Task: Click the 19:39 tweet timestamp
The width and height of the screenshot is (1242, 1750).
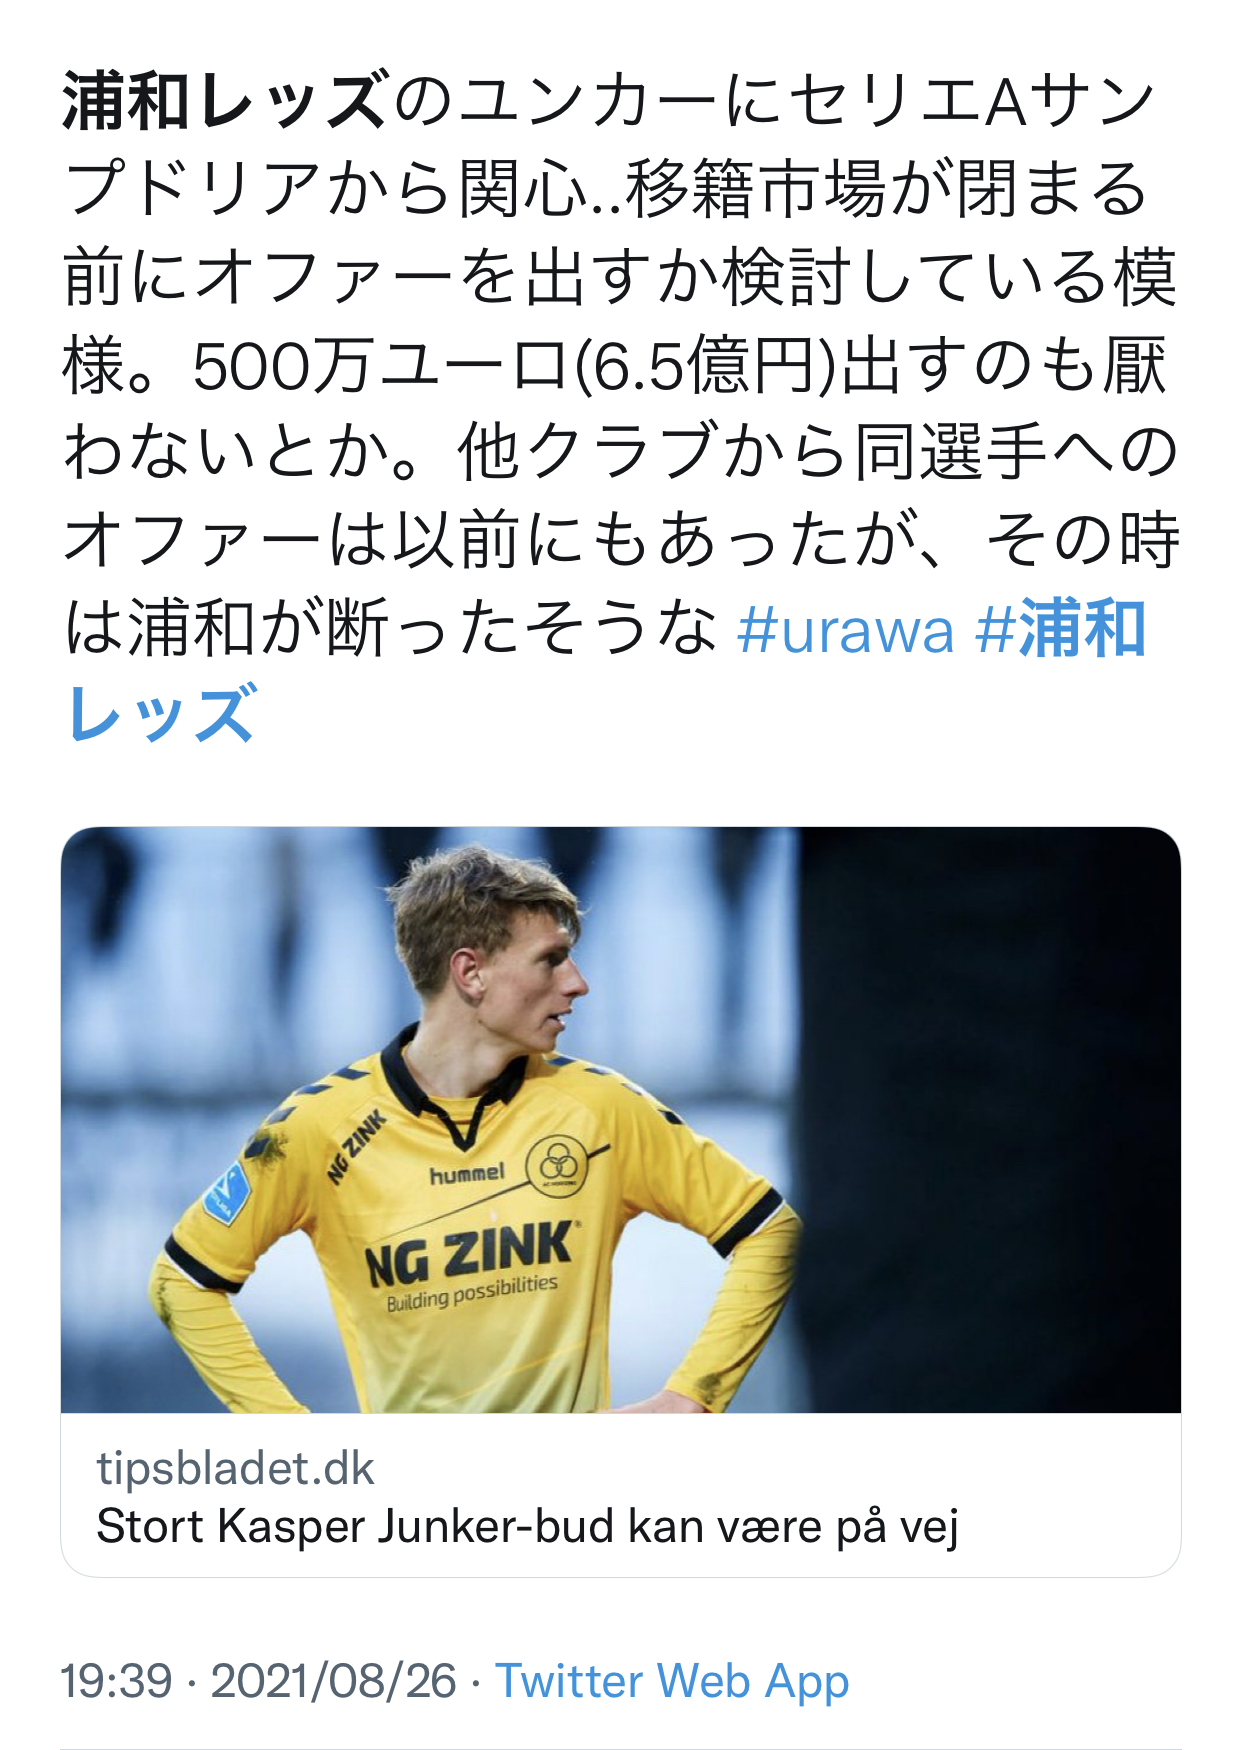Action: click(117, 1680)
